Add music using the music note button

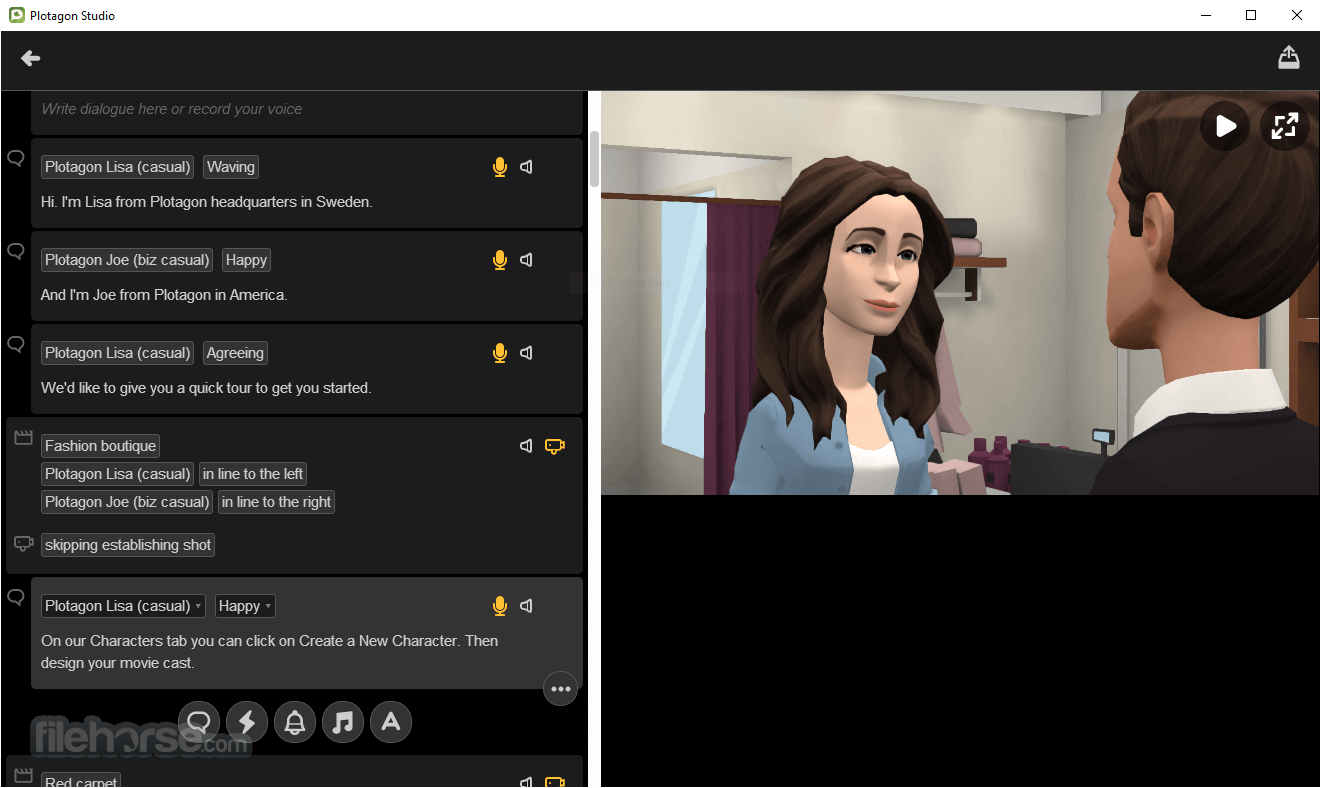(x=343, y=722)
